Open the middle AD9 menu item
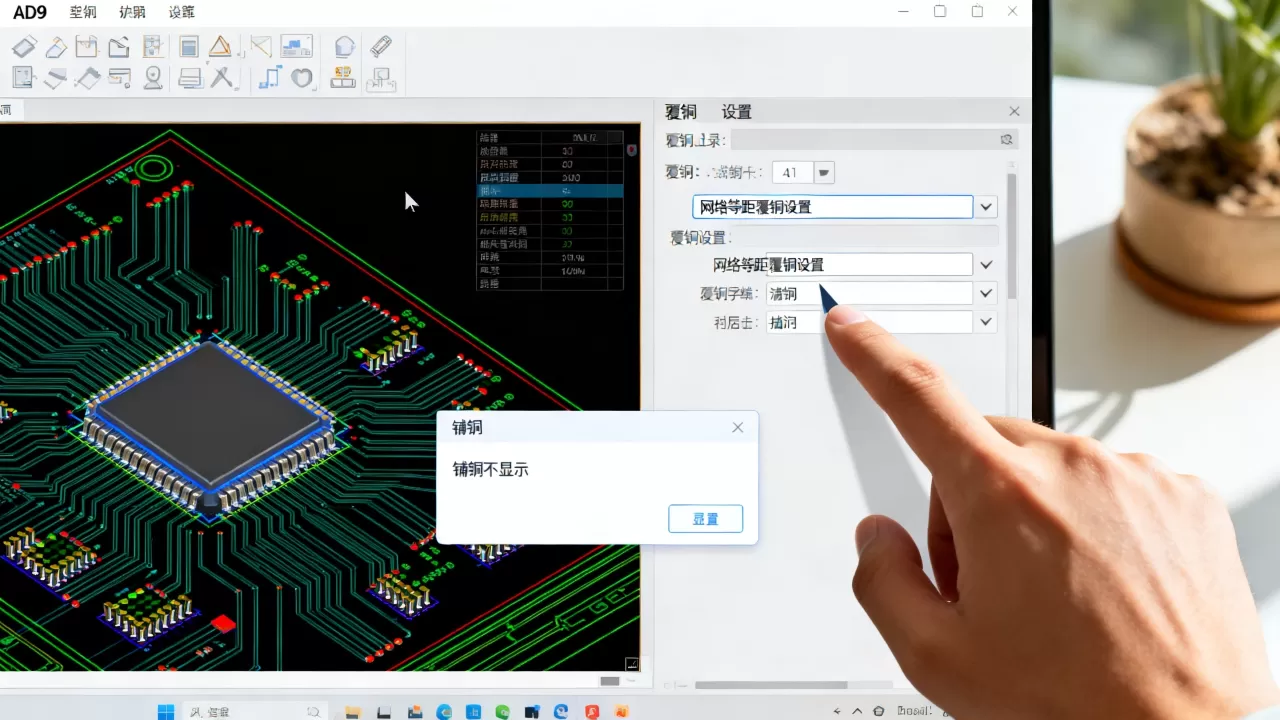The width and height of the screenshot is (1280, 720). (132, 12)
